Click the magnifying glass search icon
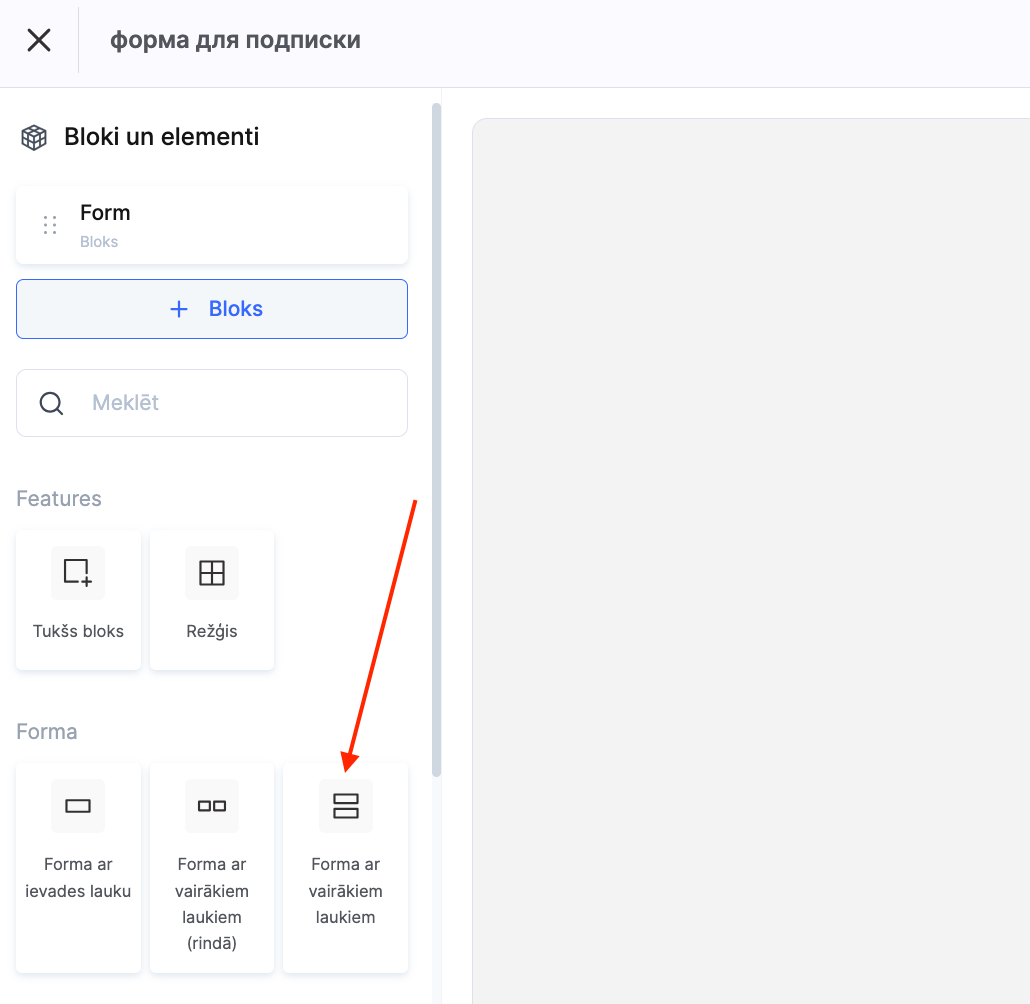Viewport: 1030px width, 1004px height. click(x=51, y=403)
